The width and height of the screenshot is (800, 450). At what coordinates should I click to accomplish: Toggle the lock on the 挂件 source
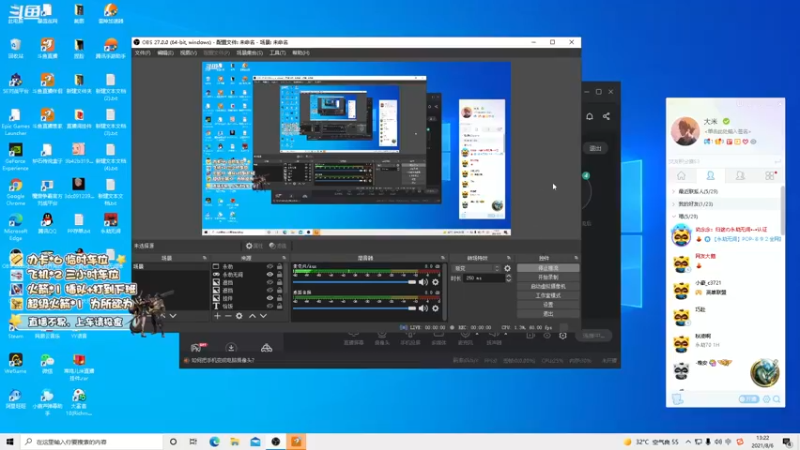tap(280, 298)
